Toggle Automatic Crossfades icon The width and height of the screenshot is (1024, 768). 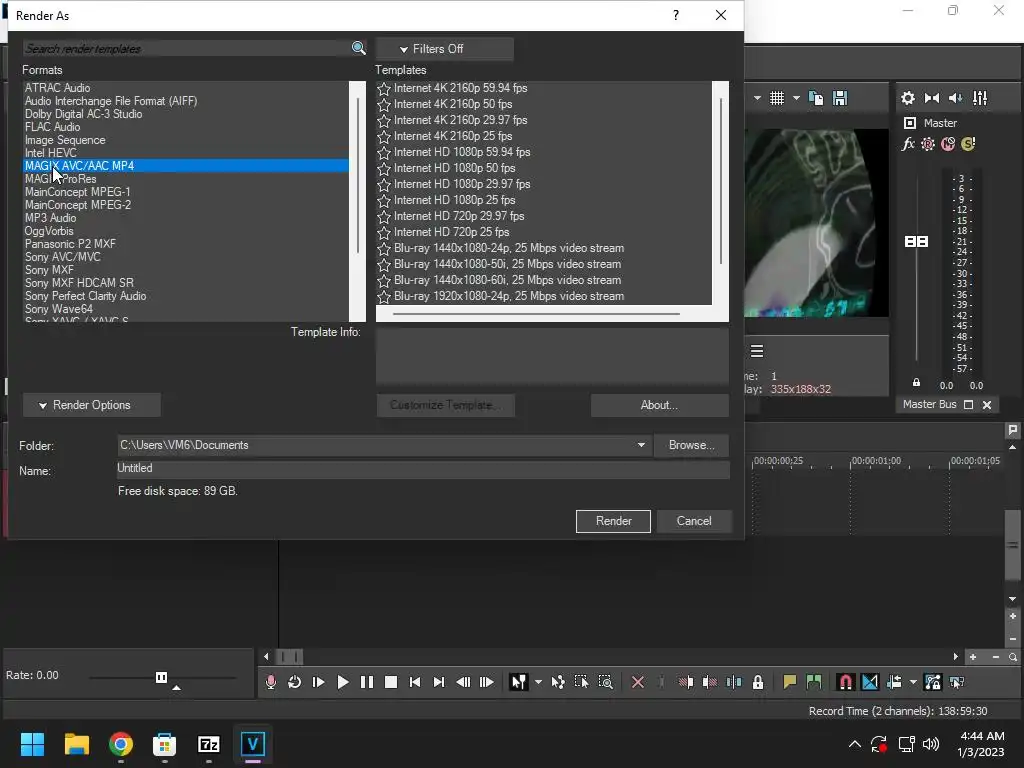click(x=870, y=682)
